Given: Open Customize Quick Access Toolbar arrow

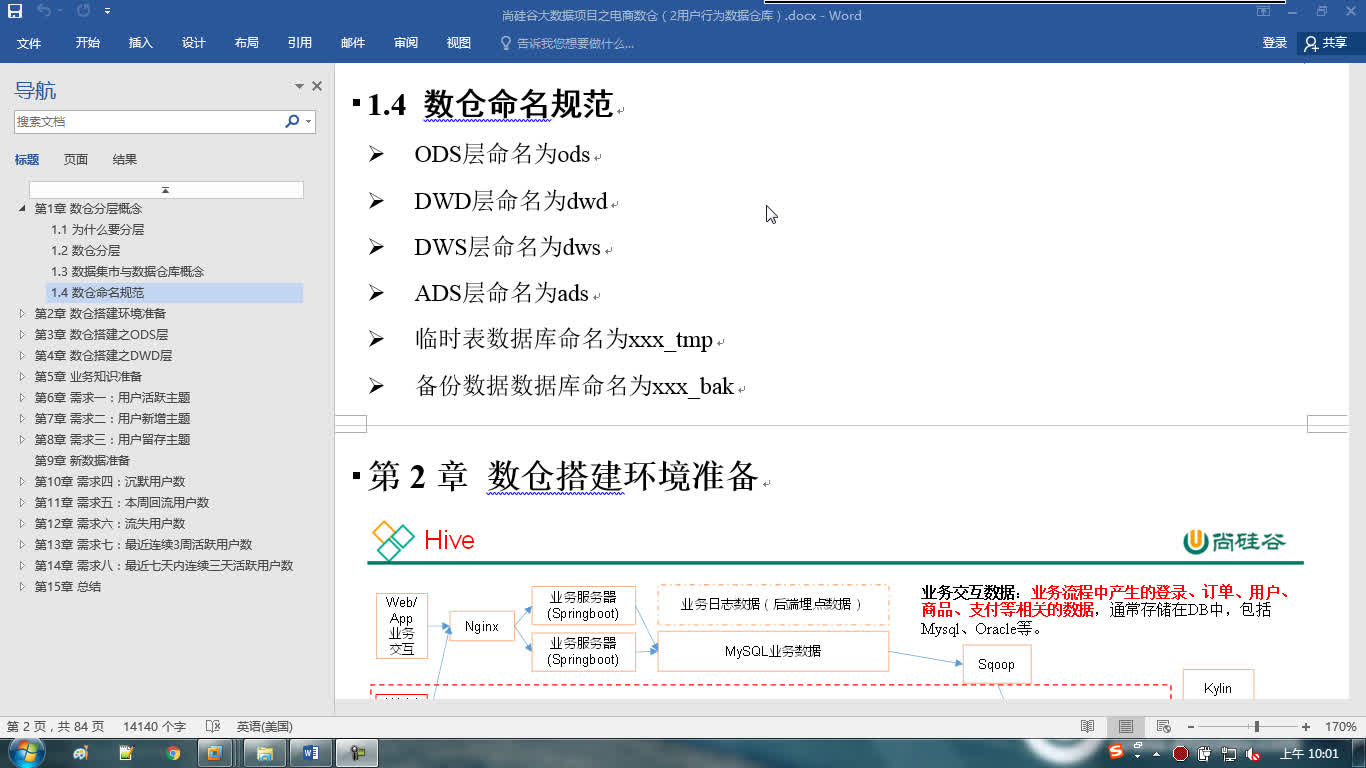Looking at the screenshot, I should 108,12.
